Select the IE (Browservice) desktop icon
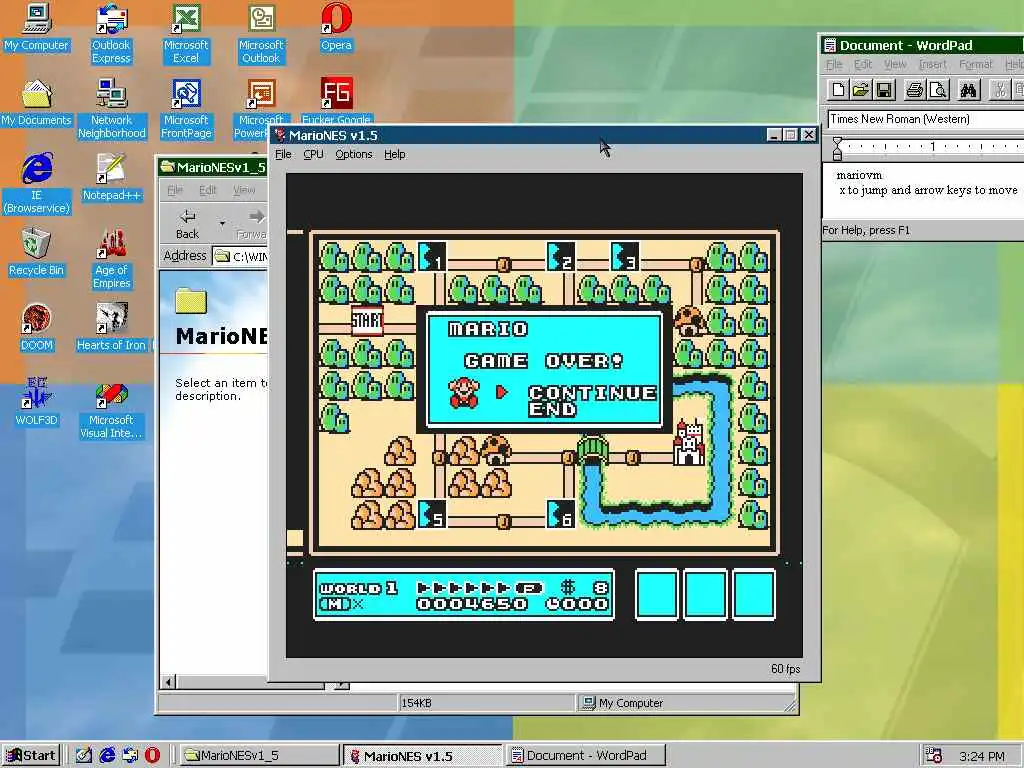 tap(37, 184)
